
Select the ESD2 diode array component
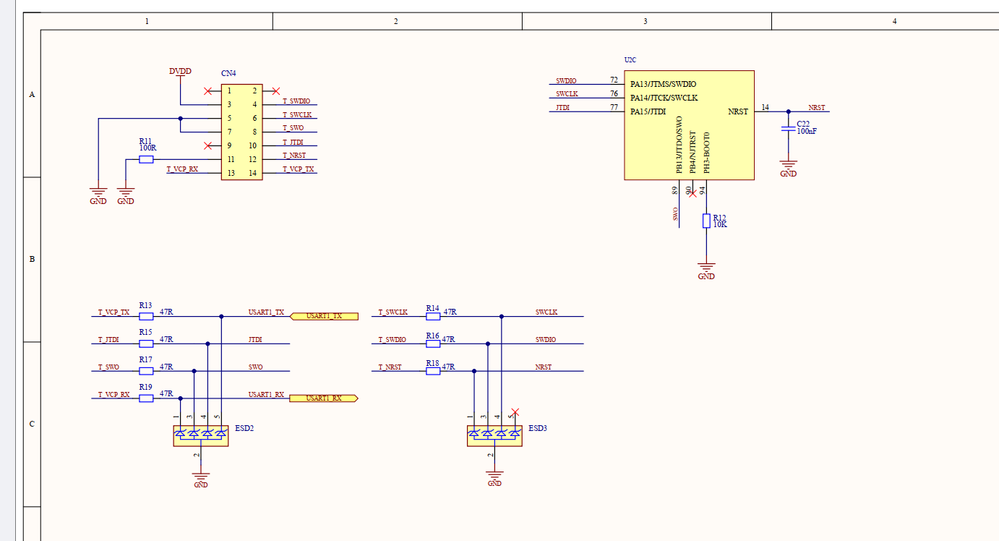click(x=201, y=436)
